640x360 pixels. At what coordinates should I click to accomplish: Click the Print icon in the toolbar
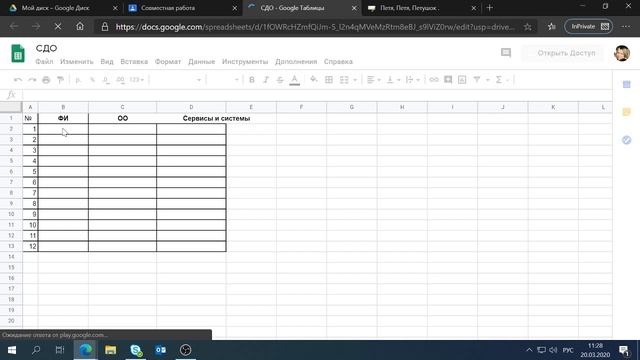(x=46, y=80)
